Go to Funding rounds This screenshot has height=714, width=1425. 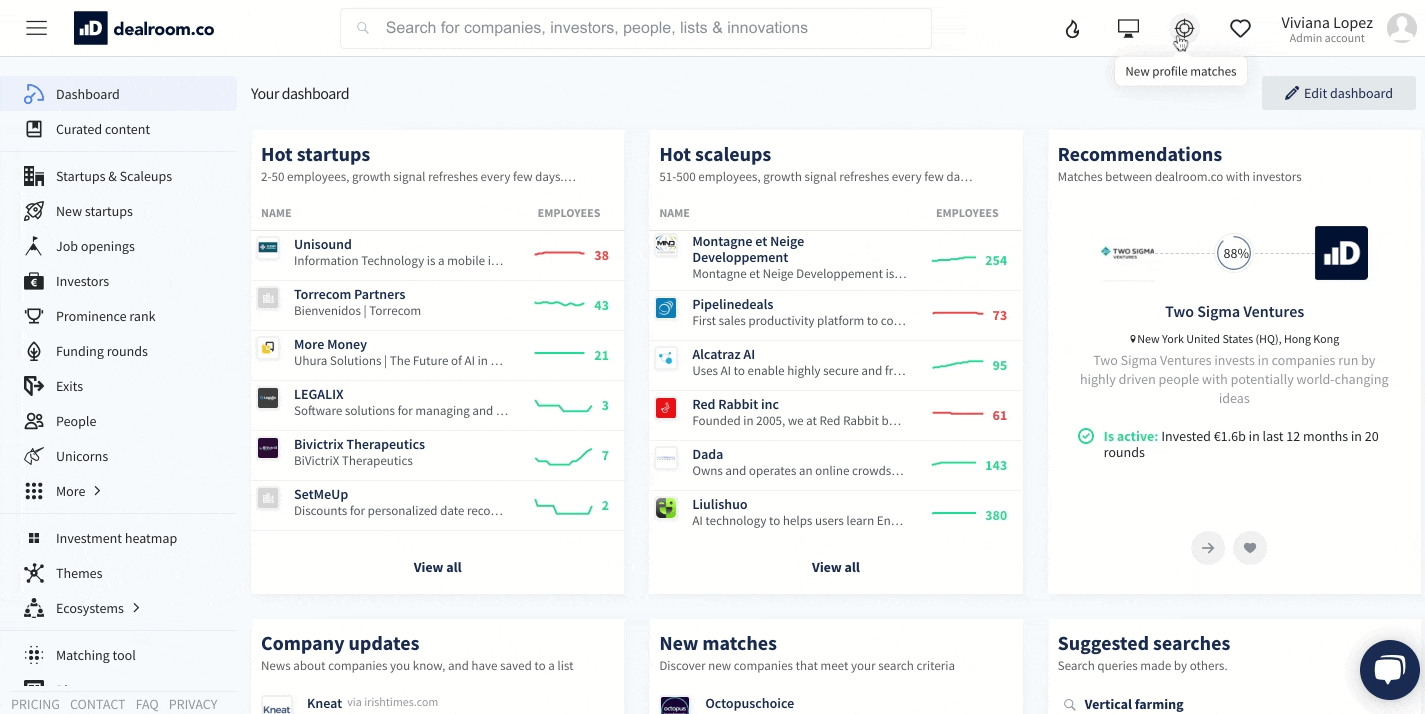coord(102,351)
